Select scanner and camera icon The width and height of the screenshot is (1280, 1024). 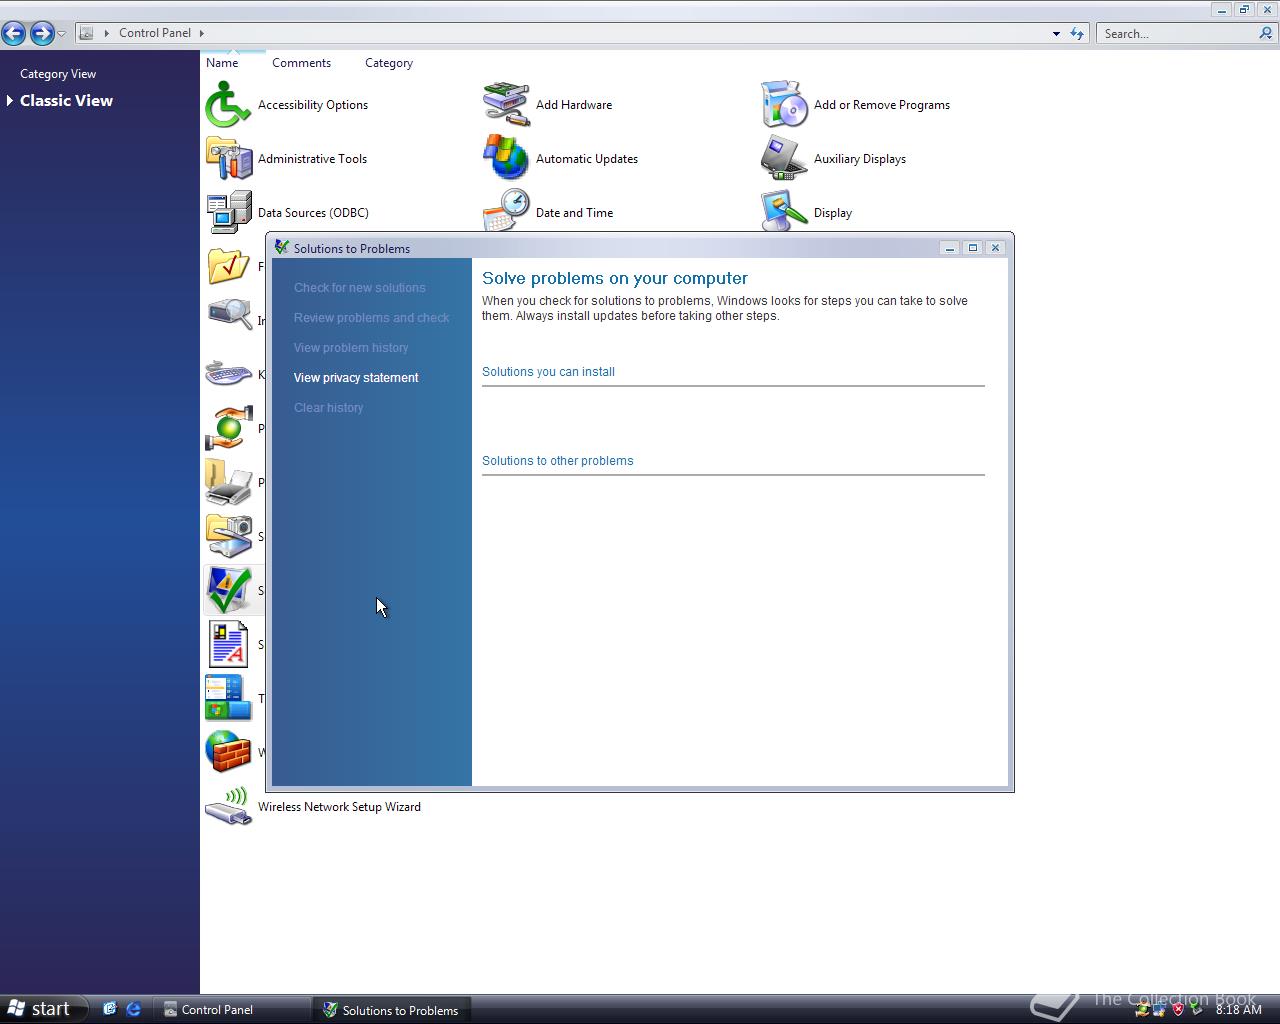228,537
